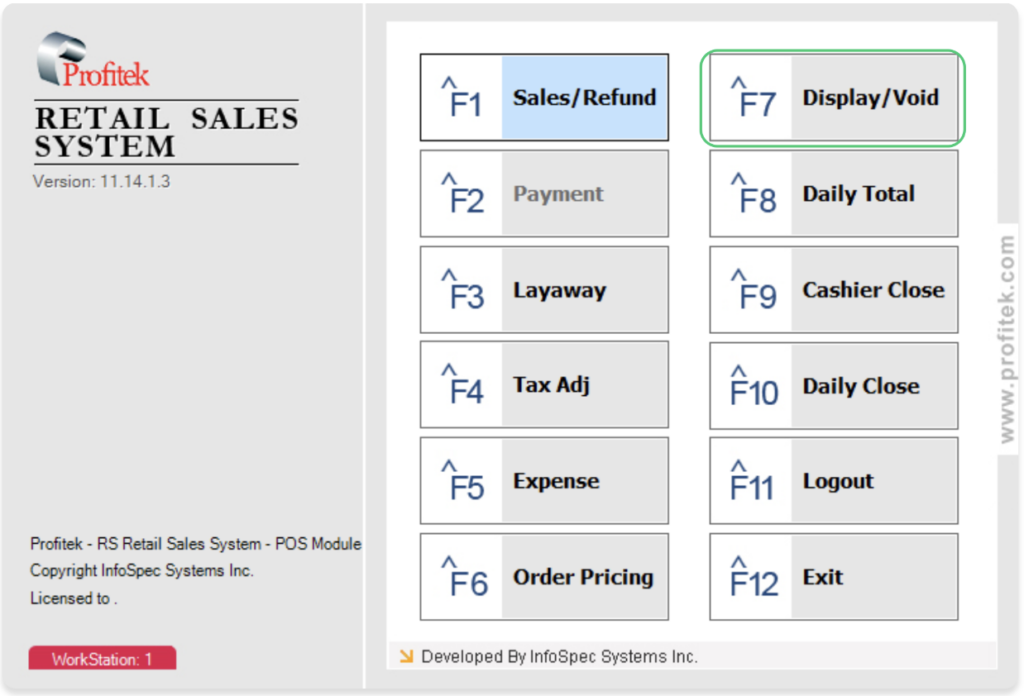Image resolution: width=1024 pixels, height=696 pixels.
Task: Click the orange arrow by Developed By
Action: [406, 656]
